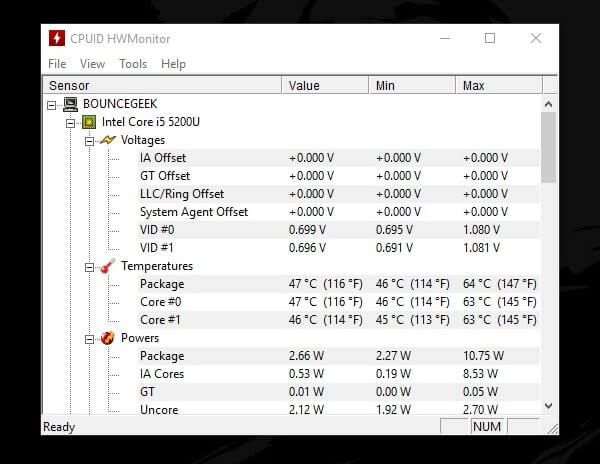This screenshot has height=464, width=600.
Task: Click the CPUID HWMonitor lightning bolt app icon
Action: point(57,38)
